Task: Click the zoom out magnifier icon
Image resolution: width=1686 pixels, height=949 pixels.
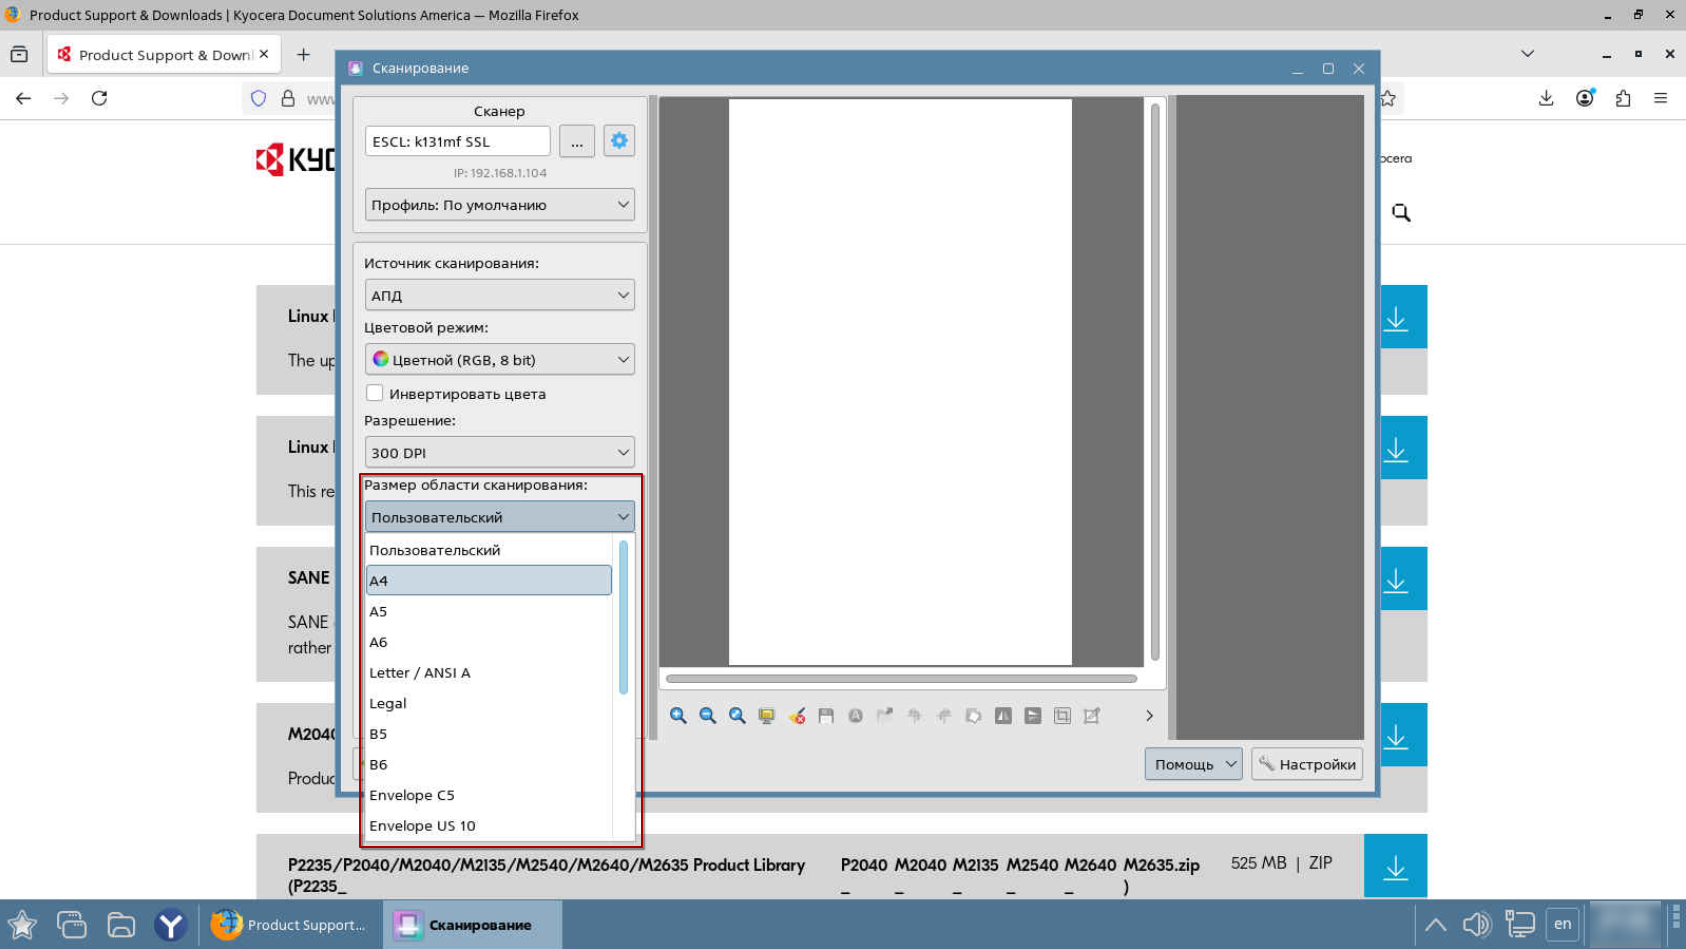Action: pos(708,716)
